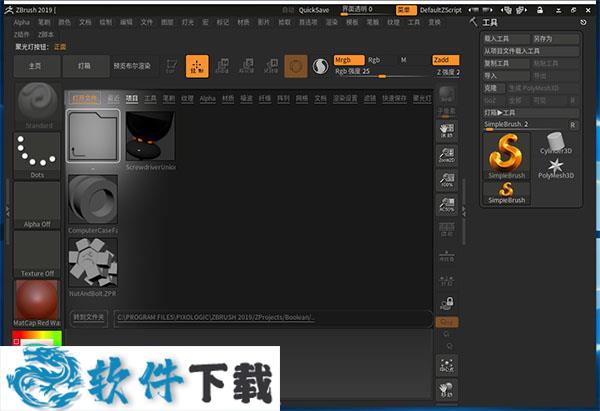This screenshot has height=411, width=600.
Task: Click the 主页 button
Action: 37,66
